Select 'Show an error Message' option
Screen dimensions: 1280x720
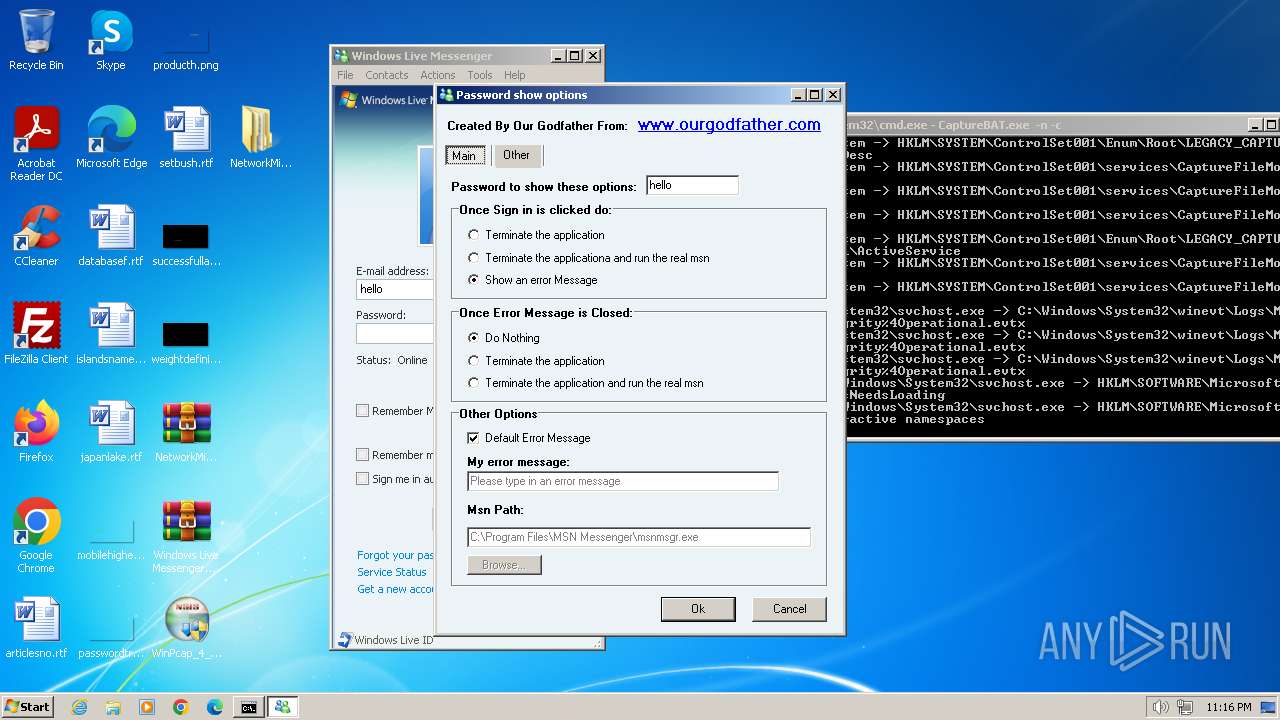click(x=533, y=280)
